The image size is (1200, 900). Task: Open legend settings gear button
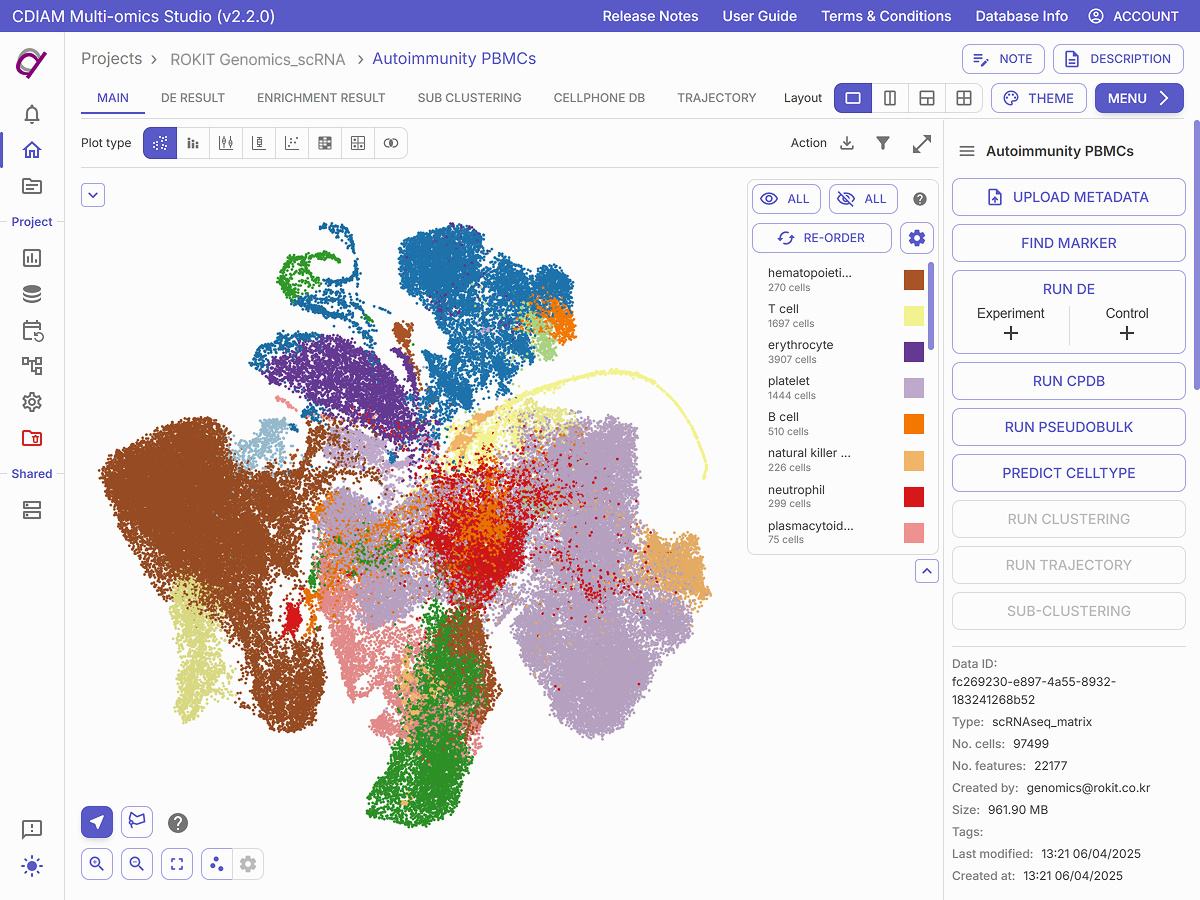point(917,238)
